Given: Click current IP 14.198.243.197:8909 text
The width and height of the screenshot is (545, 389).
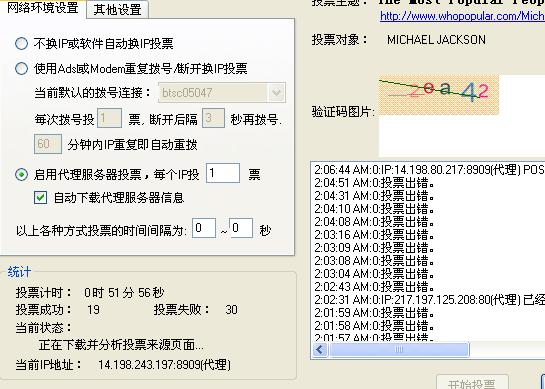Looking at the screenshot, I should 164,365.
